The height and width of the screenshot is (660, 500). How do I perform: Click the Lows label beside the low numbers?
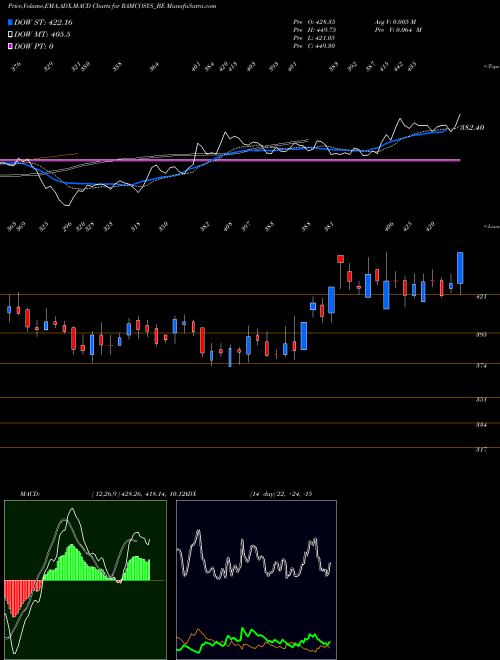point(492,226)
